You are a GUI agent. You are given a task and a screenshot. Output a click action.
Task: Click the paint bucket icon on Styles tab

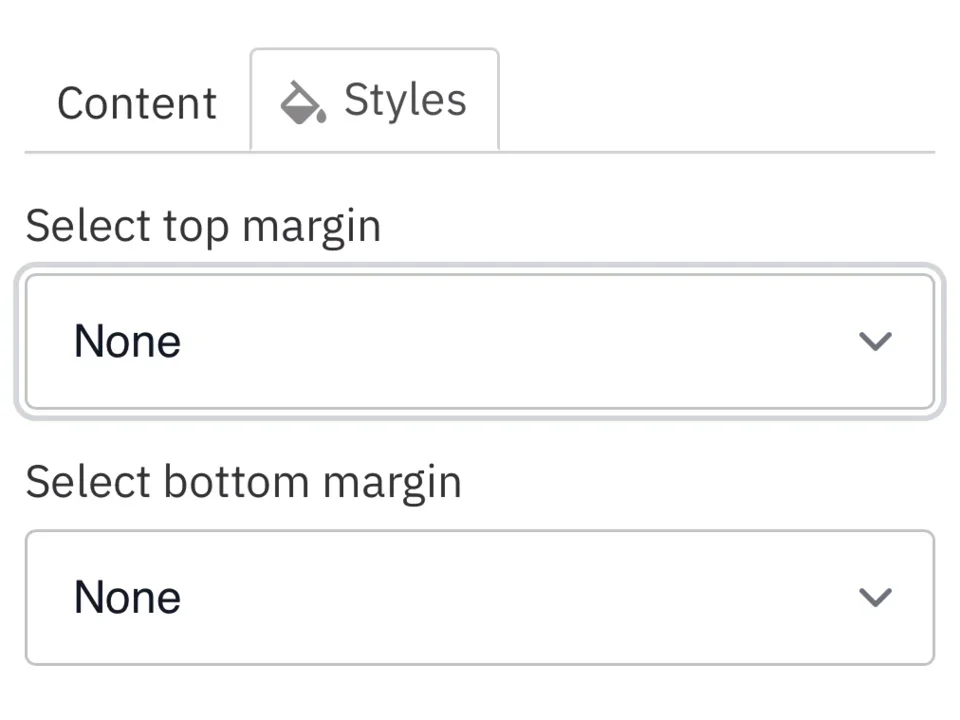[x=301, y=100]
